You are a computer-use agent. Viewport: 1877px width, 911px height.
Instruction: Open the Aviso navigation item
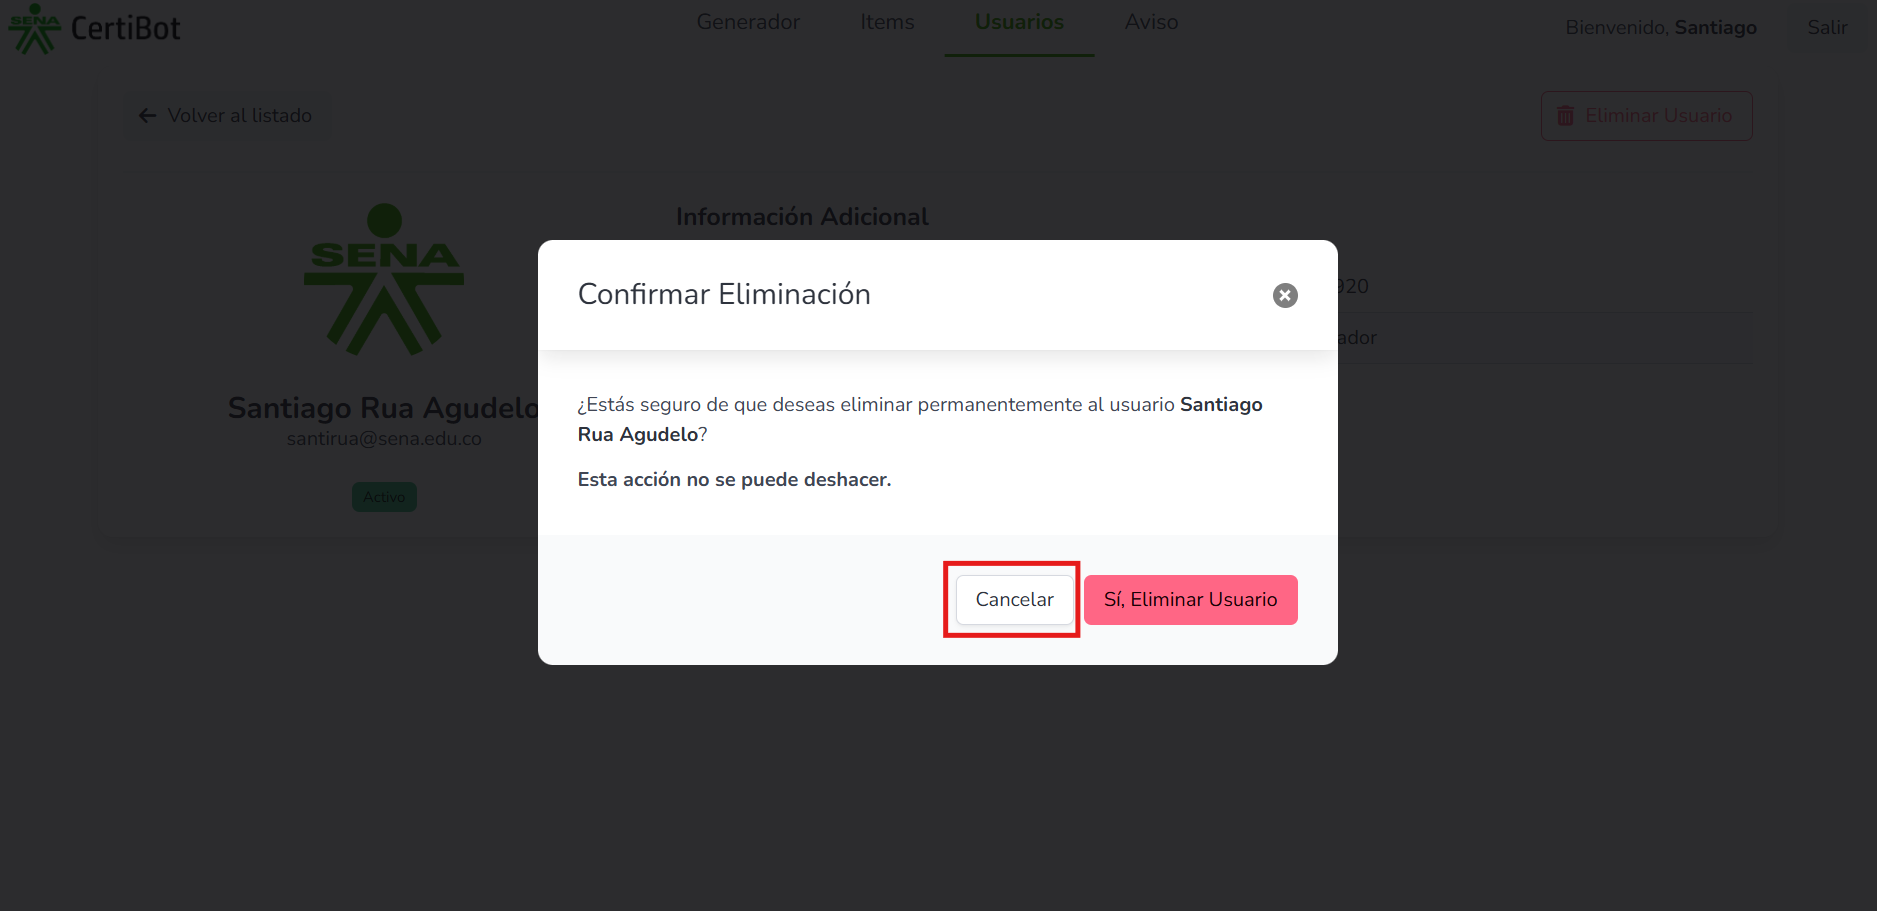point(1151,22)
